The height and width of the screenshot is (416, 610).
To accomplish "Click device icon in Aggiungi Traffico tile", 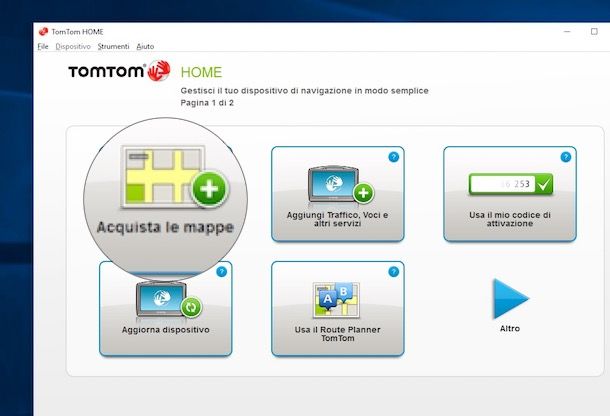I will [x=340, y=184].
